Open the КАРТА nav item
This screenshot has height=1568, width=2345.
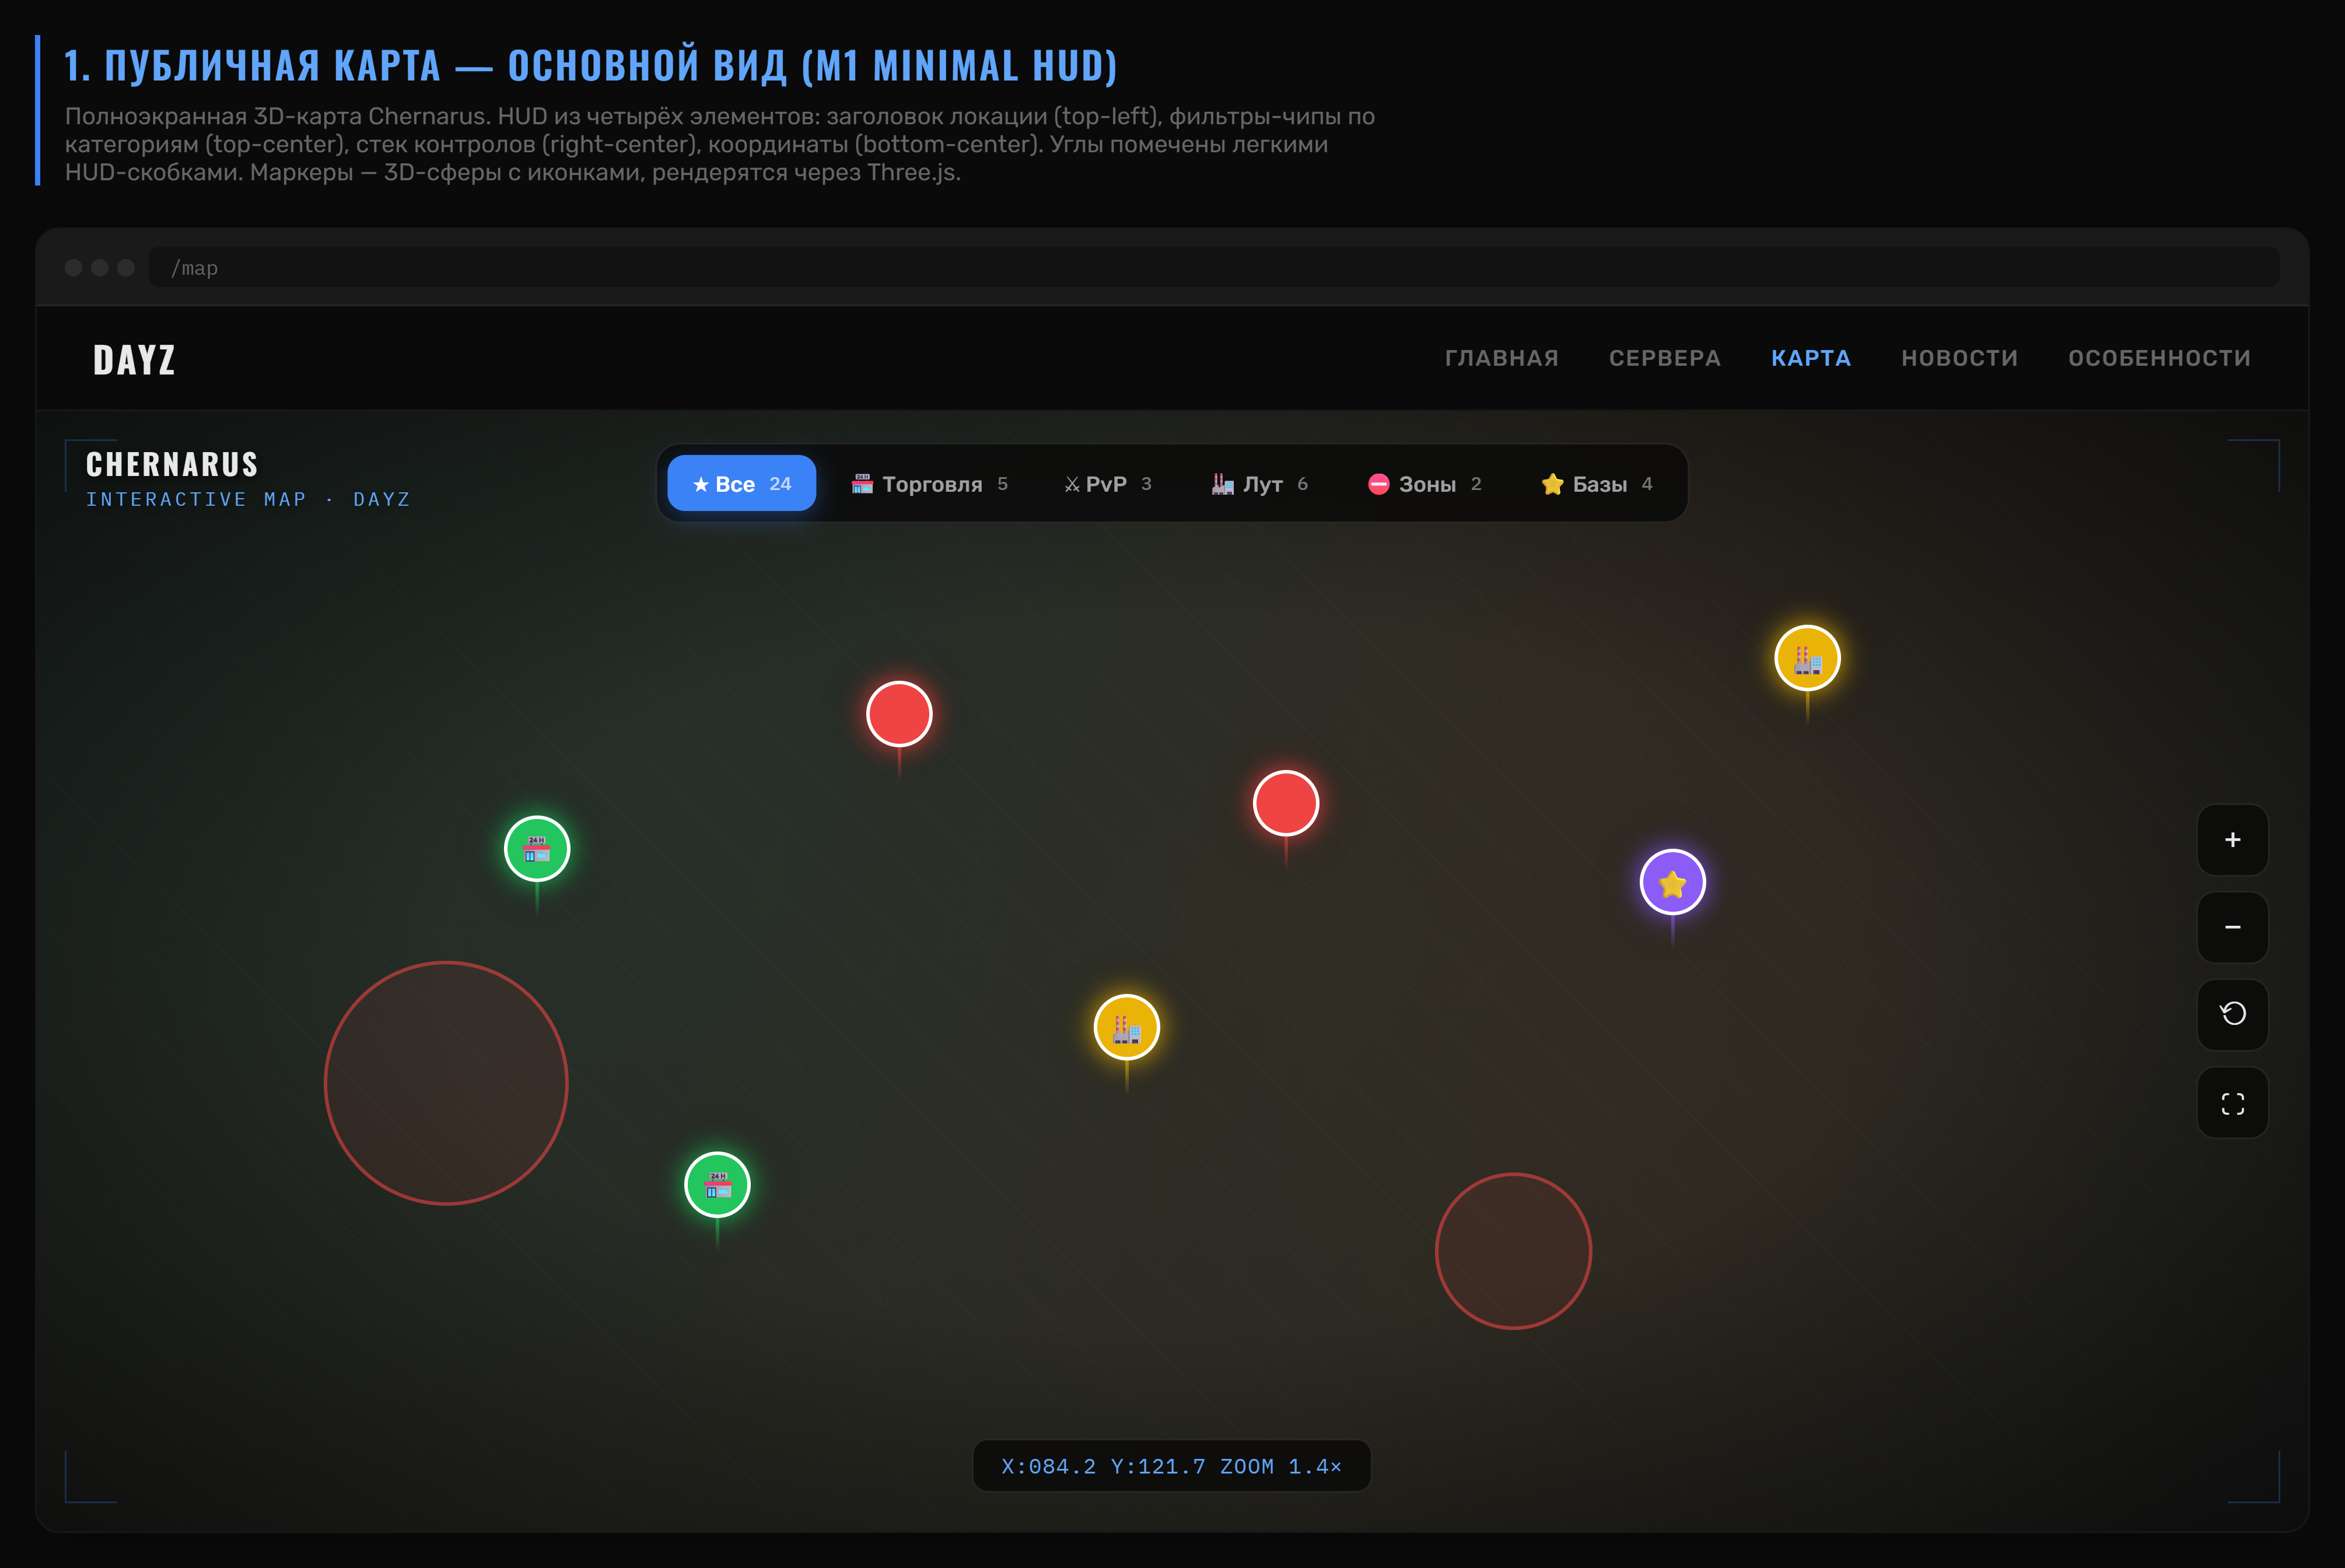point(1810,358)
